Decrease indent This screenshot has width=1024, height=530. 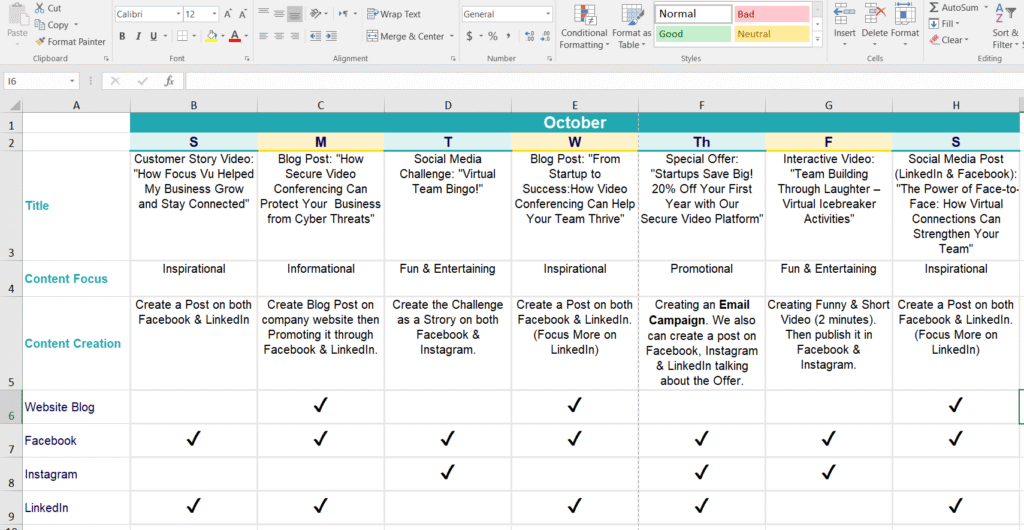pyautogui.click(x=315, y=37)
